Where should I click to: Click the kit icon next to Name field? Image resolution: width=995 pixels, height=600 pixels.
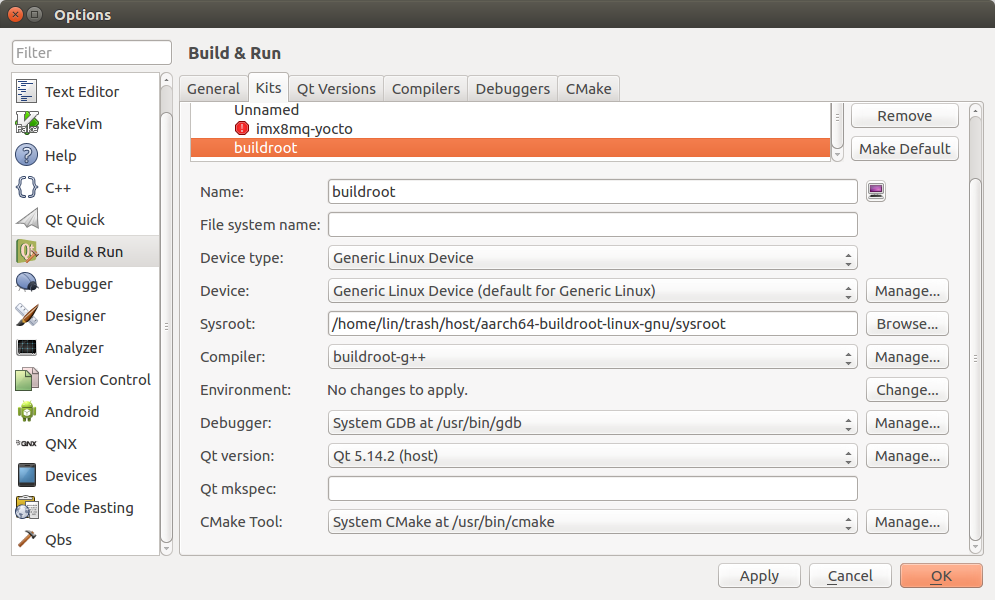click(x=876, y=192)
